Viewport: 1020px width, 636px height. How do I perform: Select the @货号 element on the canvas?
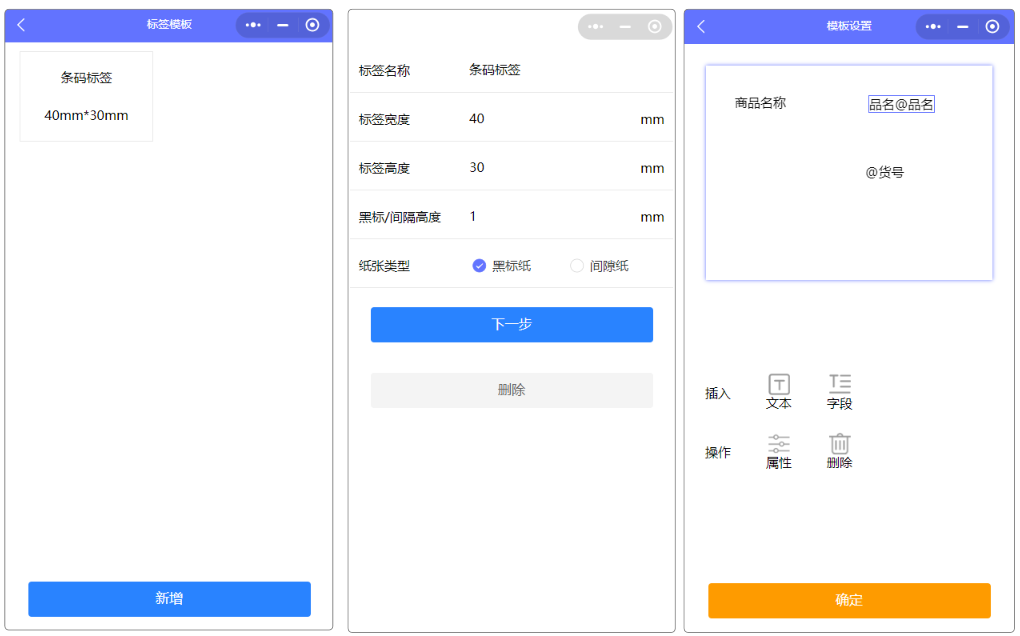pos(885,172)
